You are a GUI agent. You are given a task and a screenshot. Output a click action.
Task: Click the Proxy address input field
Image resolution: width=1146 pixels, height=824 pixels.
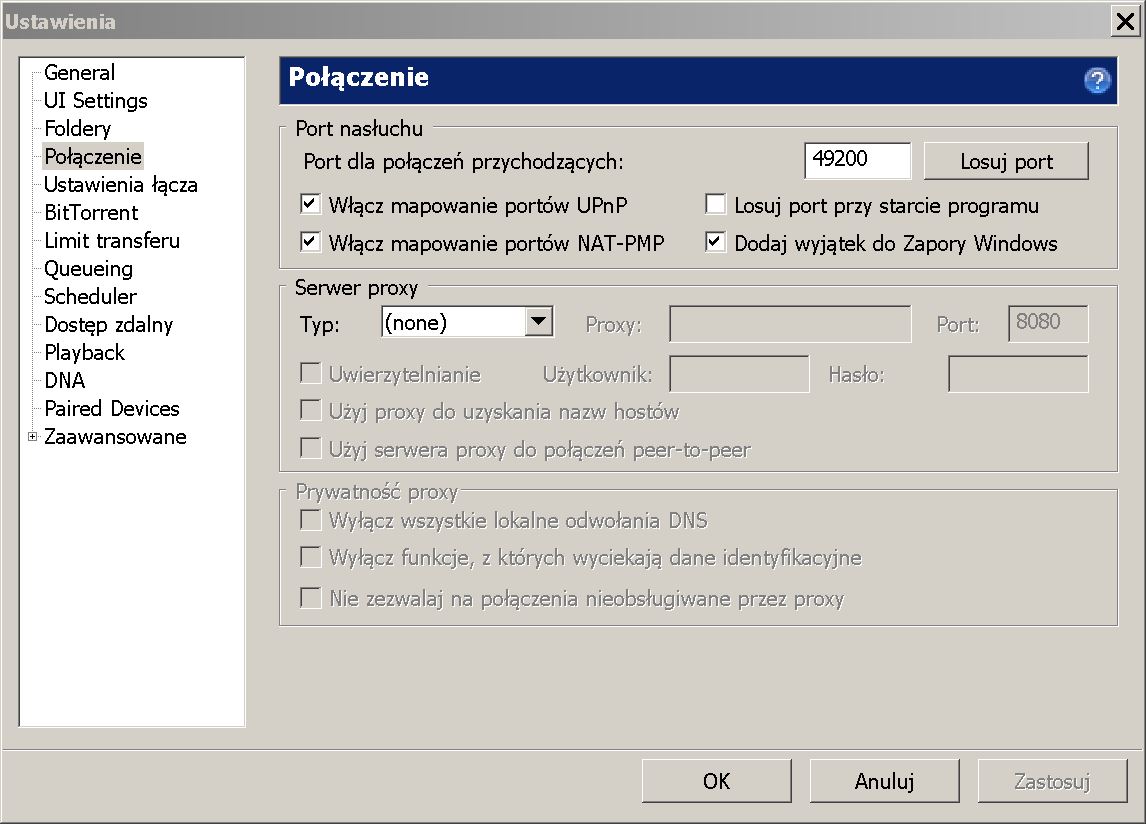[790, 324]
